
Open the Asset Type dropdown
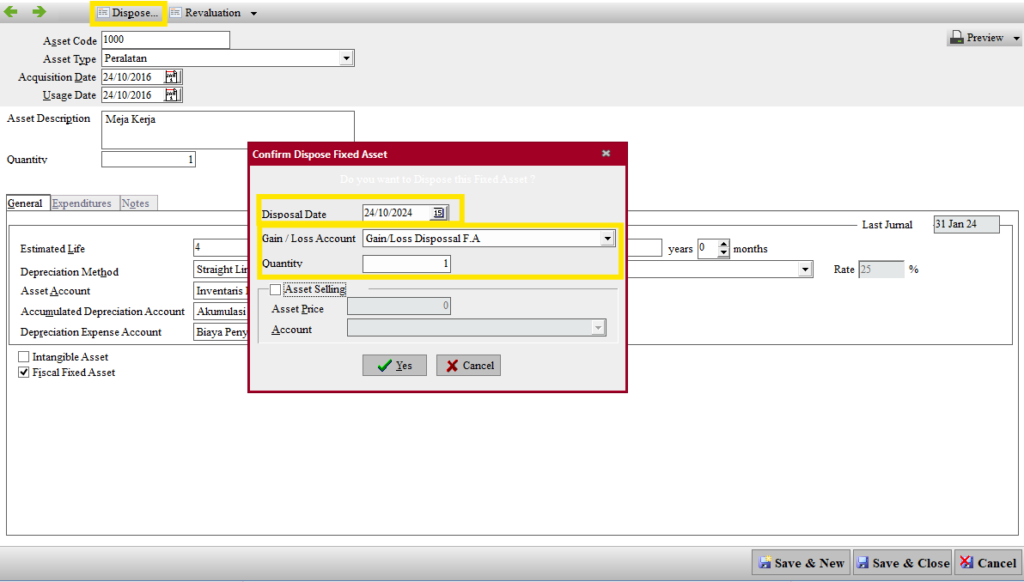[346, 58]
